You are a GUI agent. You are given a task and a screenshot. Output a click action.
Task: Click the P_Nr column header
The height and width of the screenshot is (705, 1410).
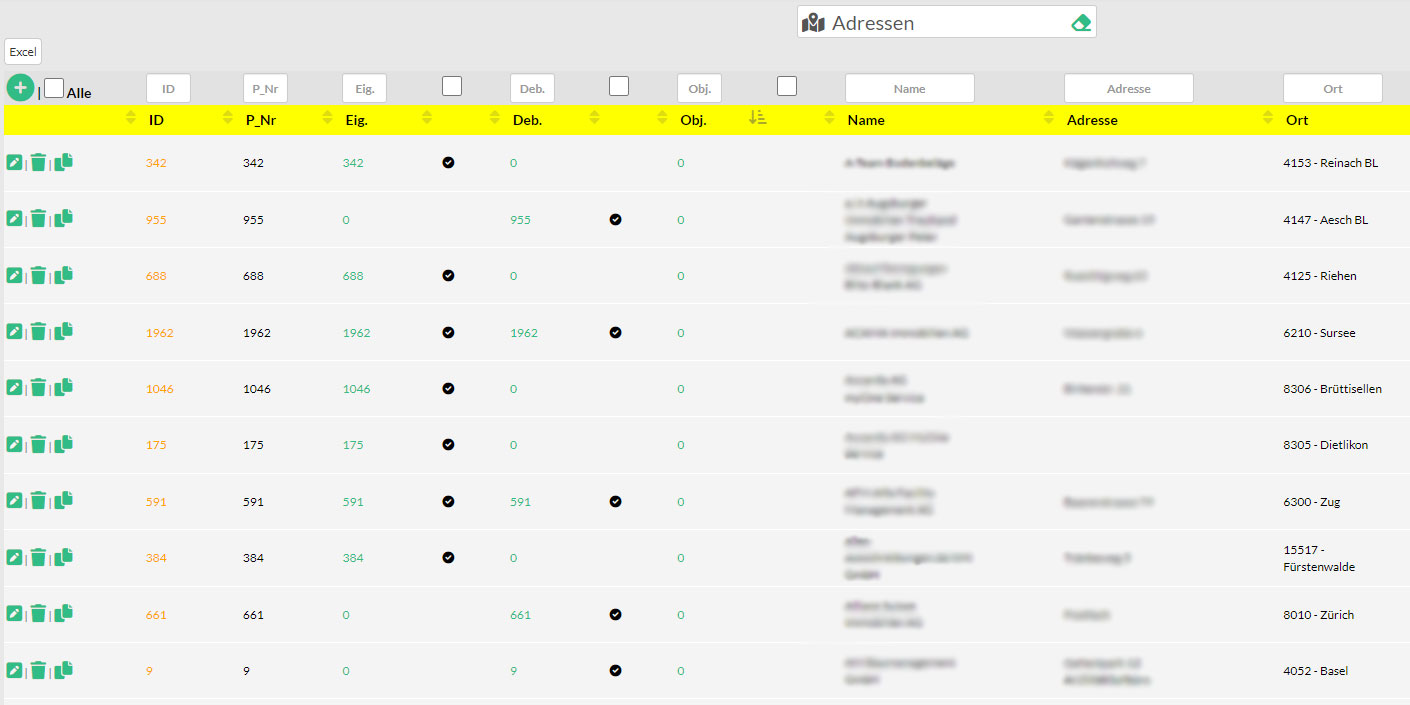[x=261, y=120]
